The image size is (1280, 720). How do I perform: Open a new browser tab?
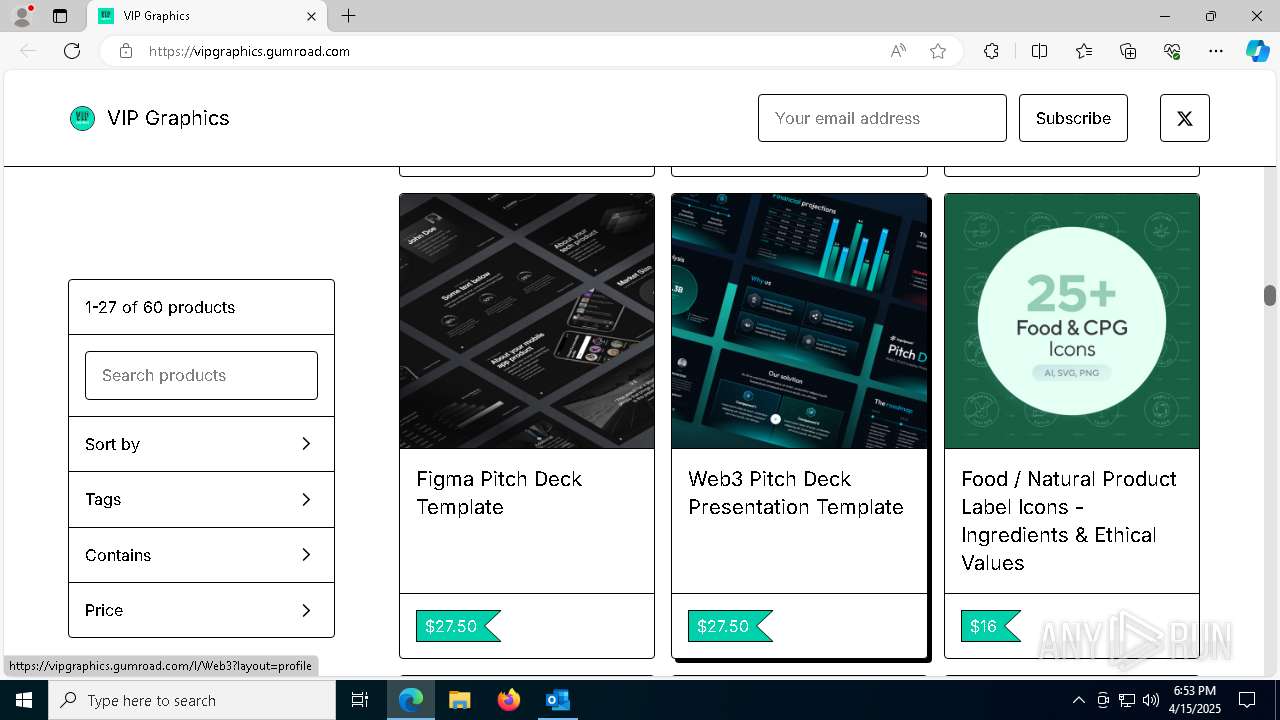pos(348,16)
